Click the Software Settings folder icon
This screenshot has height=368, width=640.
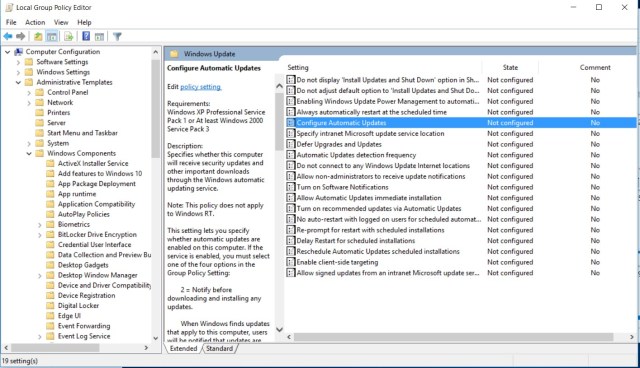(x=29, y=62)
